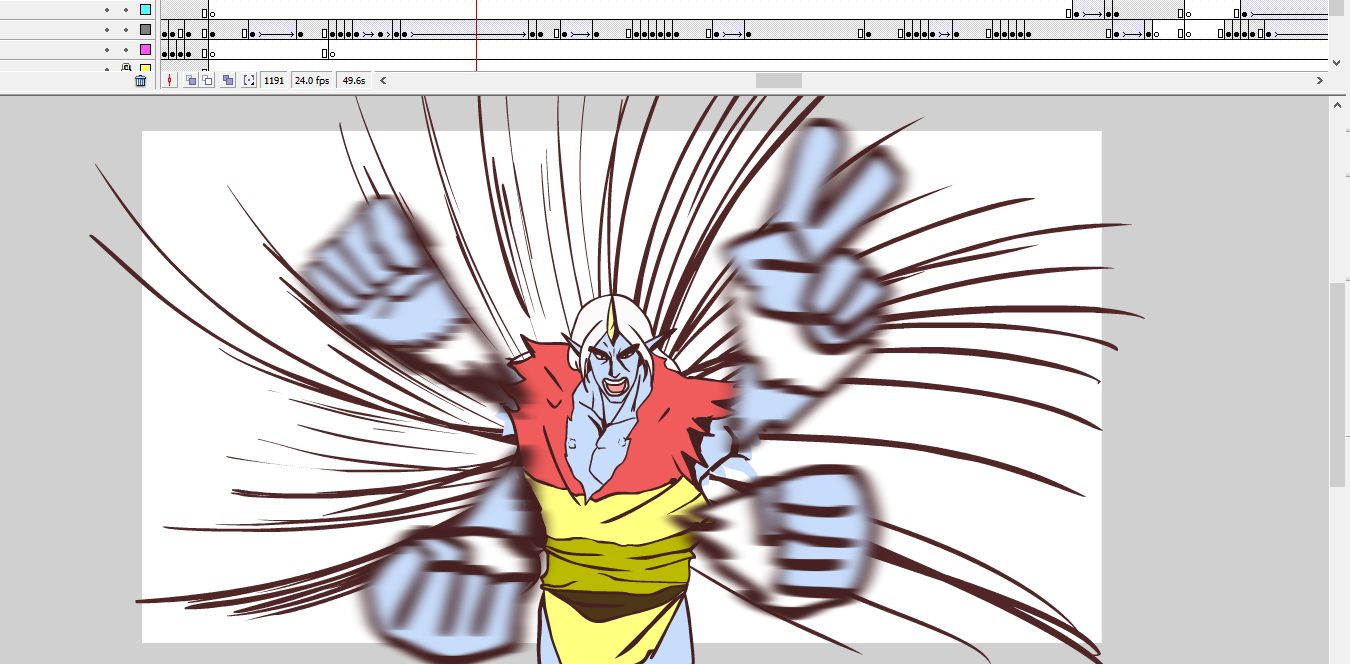Click the magenta layer outline color swatch
This screenshot has width=1350, height=664.
point(146,49)
